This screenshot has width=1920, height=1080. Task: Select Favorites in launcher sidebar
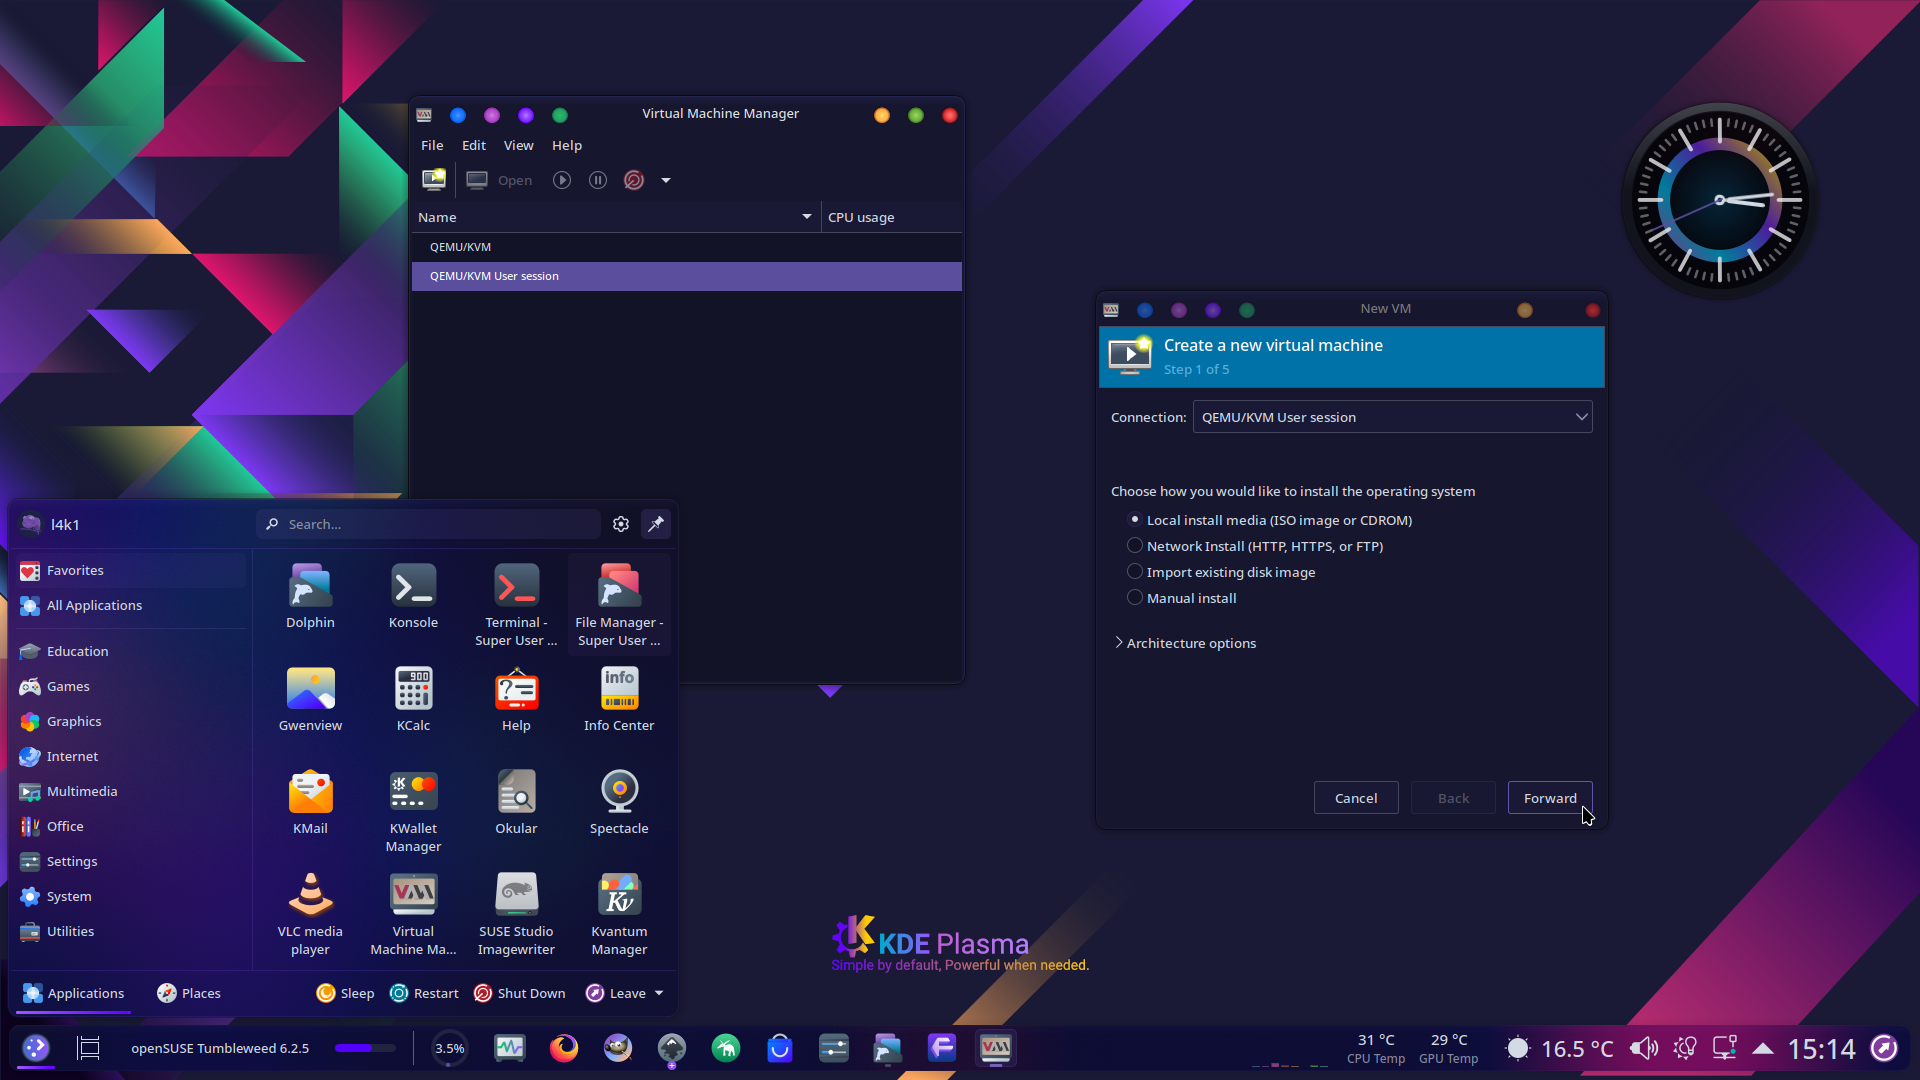130,570
